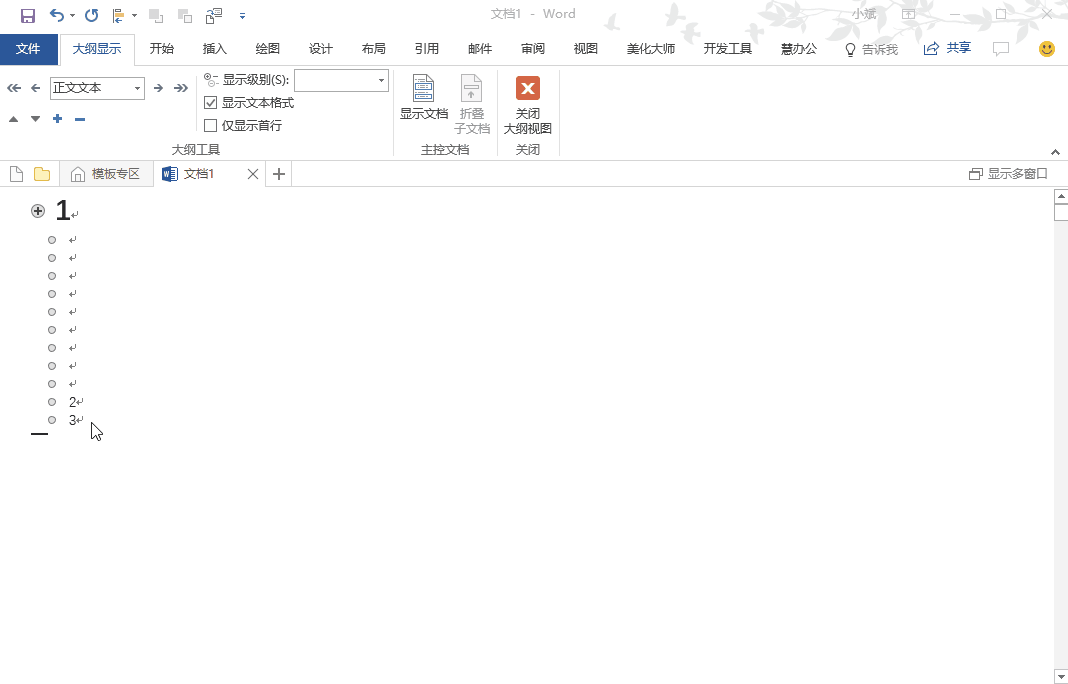The height and width of the screenshot is (684, 1068).
Task: Close the 文档1 tab
Action: point(253,174)
